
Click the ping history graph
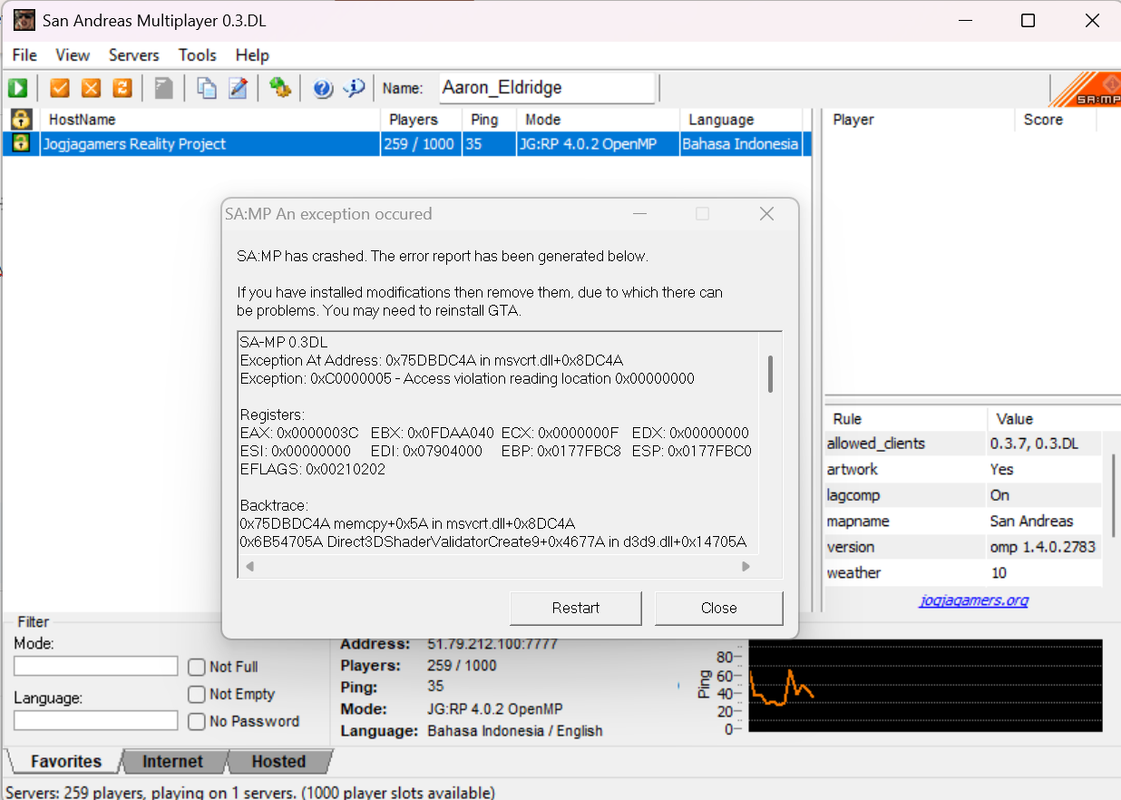[925, 686]
